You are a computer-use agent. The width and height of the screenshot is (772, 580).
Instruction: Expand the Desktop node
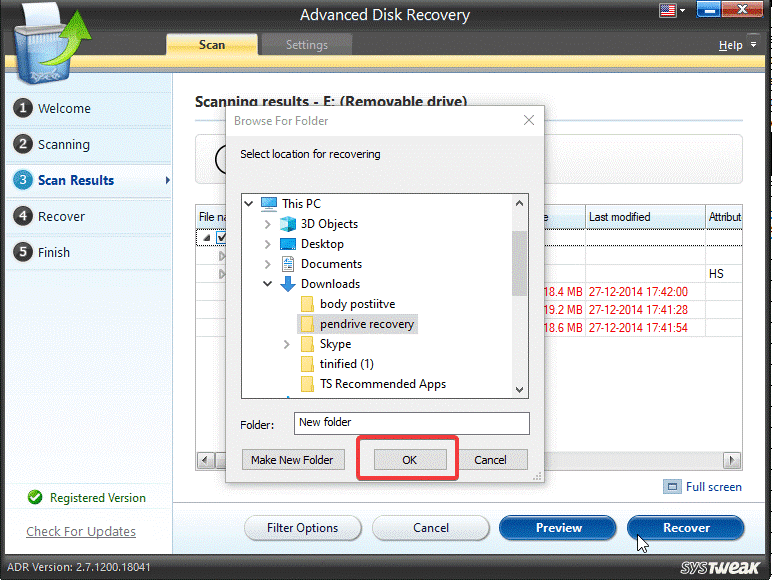point(267,244)
